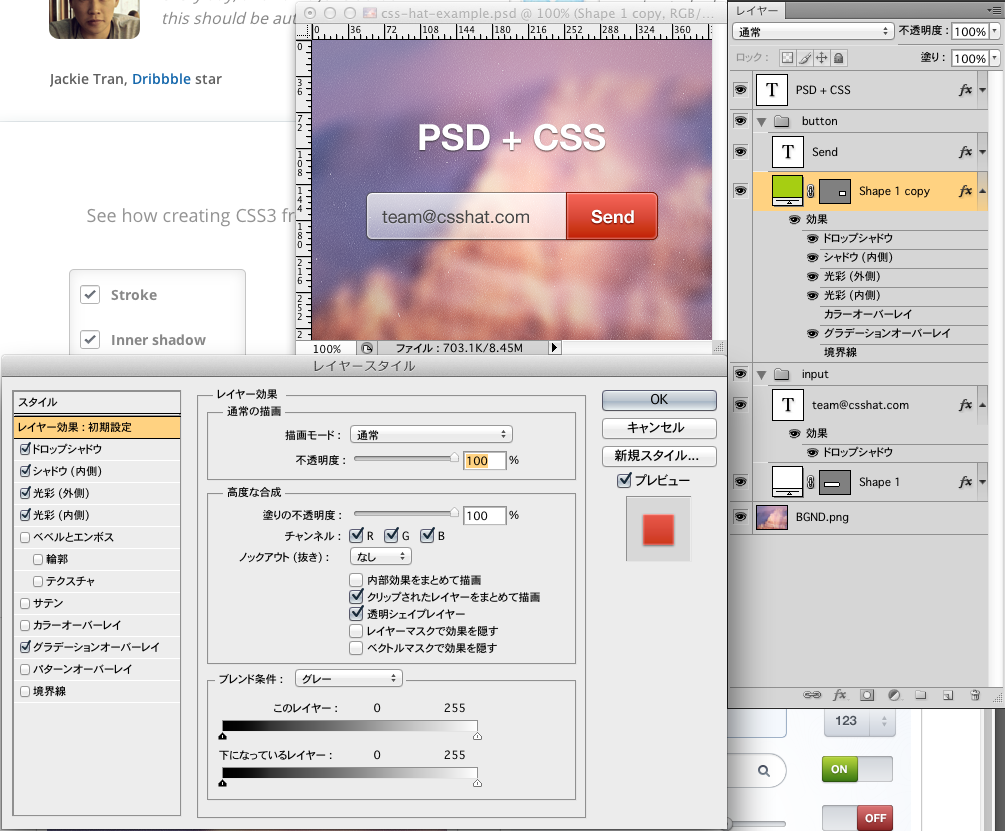The image size is (1005, 831).
Task: Open the Layers panel blend mode 通常 dropdown
Action: (813, 31)
